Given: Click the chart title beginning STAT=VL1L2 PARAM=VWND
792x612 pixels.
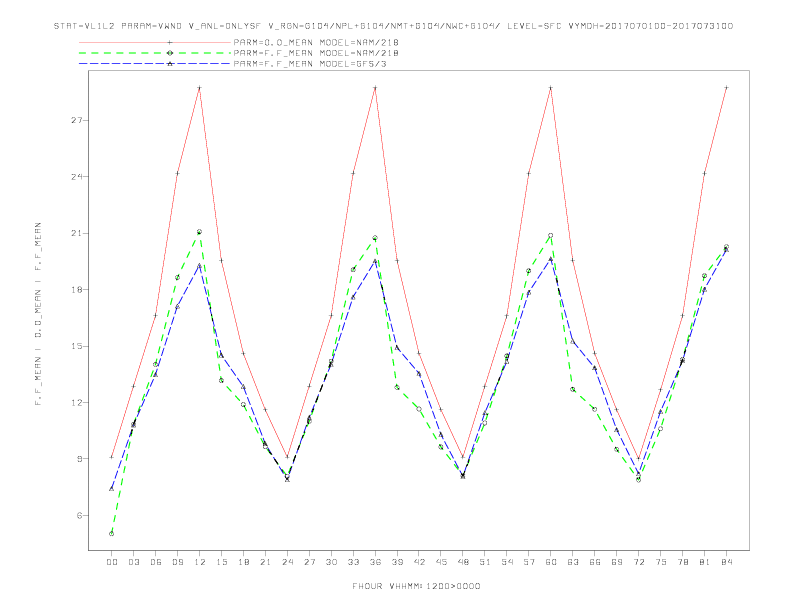Looking at the screenshot, I should click(x=393, y=26).
